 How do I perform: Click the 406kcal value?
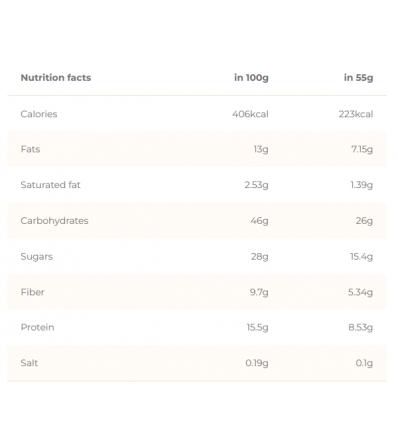pos(250,114)
